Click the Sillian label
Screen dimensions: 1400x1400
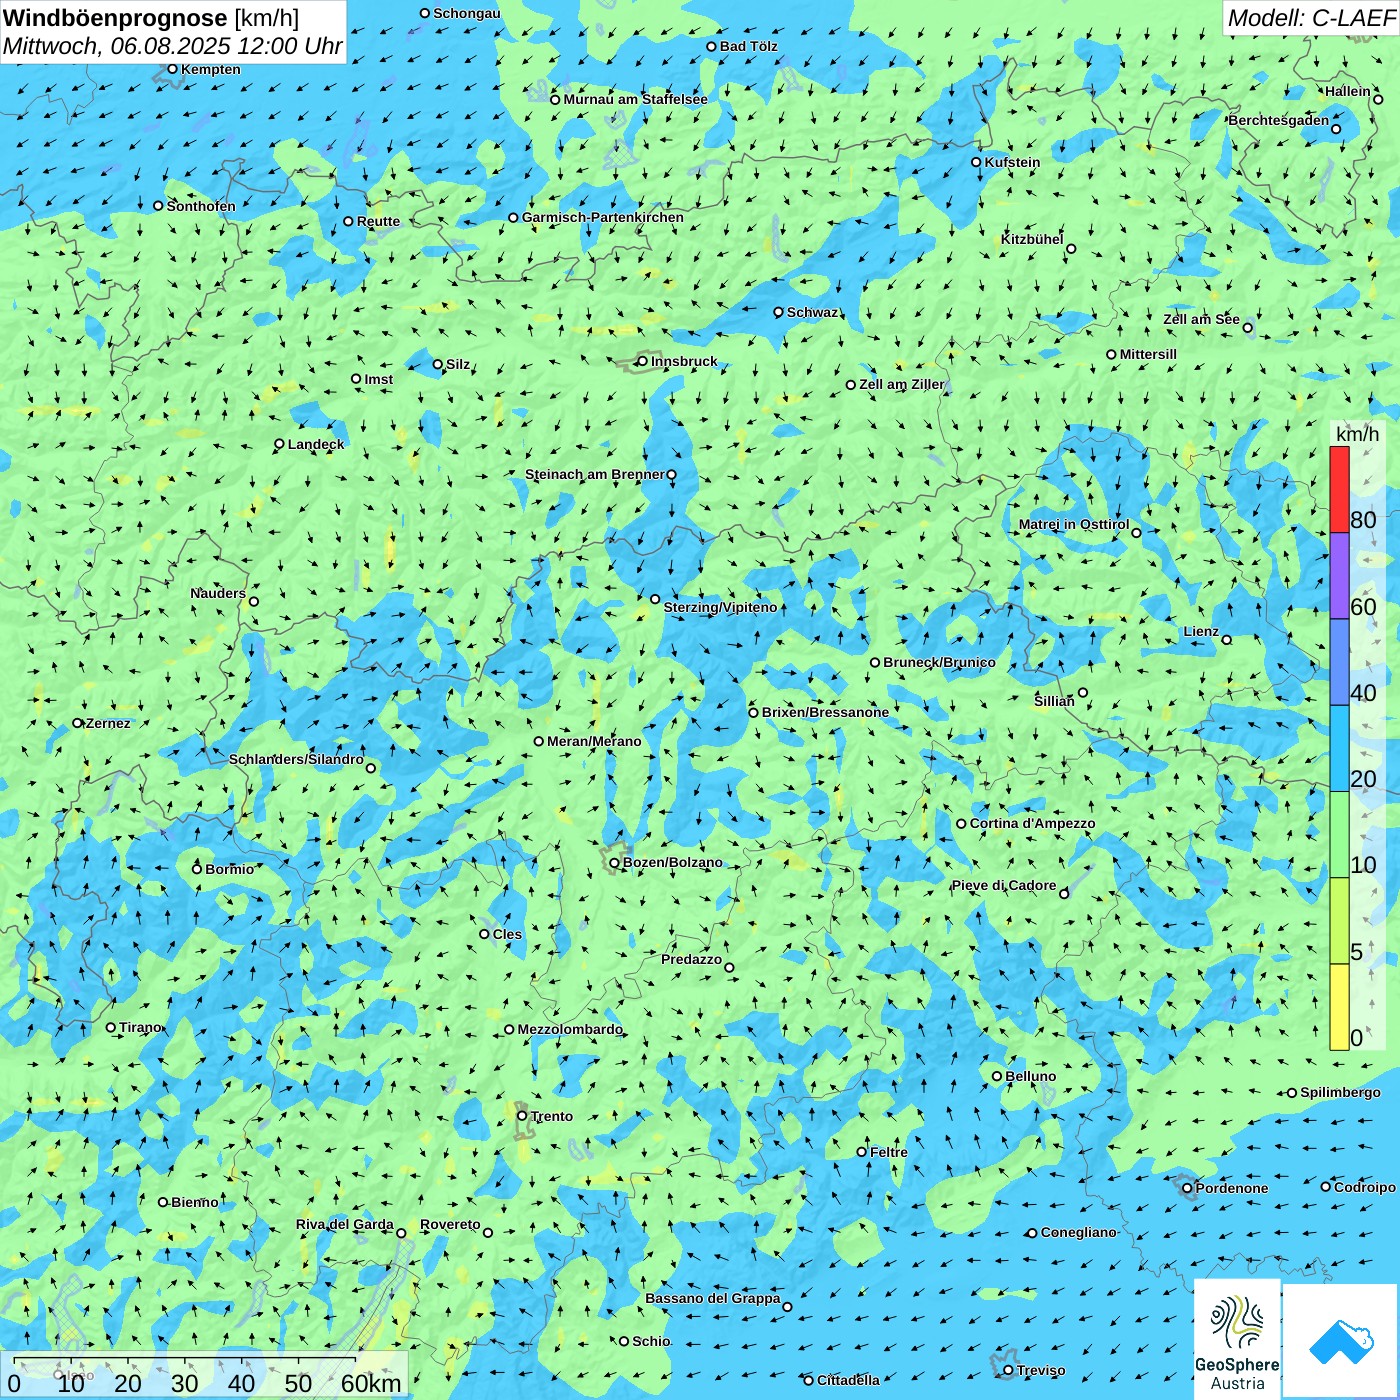pos(1054,701)
